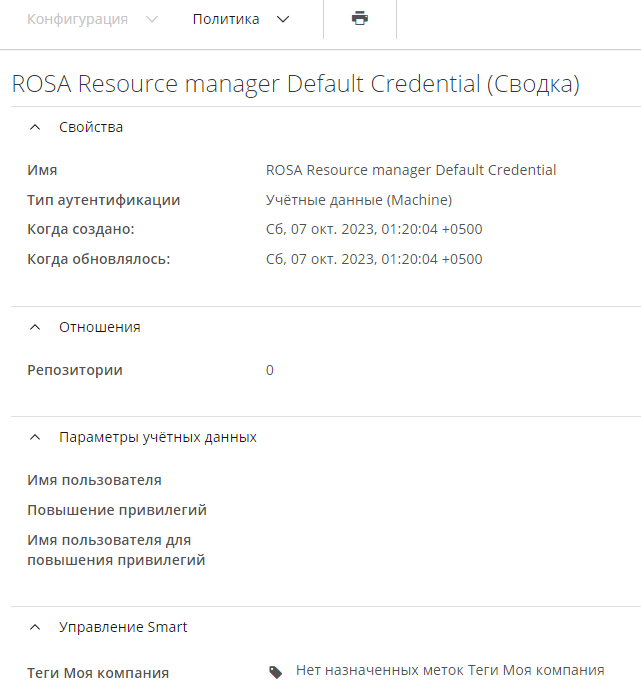
Task: Click the repository count '0'
Action: pos(270,370)
